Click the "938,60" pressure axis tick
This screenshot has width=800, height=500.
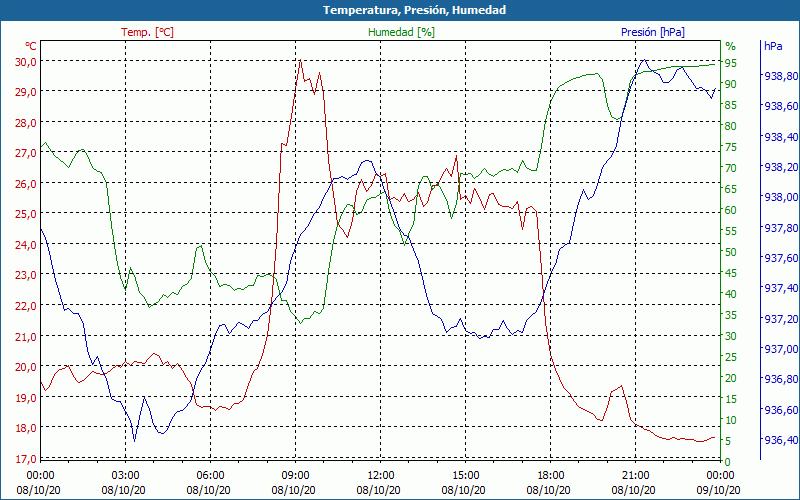click(781, 106)
